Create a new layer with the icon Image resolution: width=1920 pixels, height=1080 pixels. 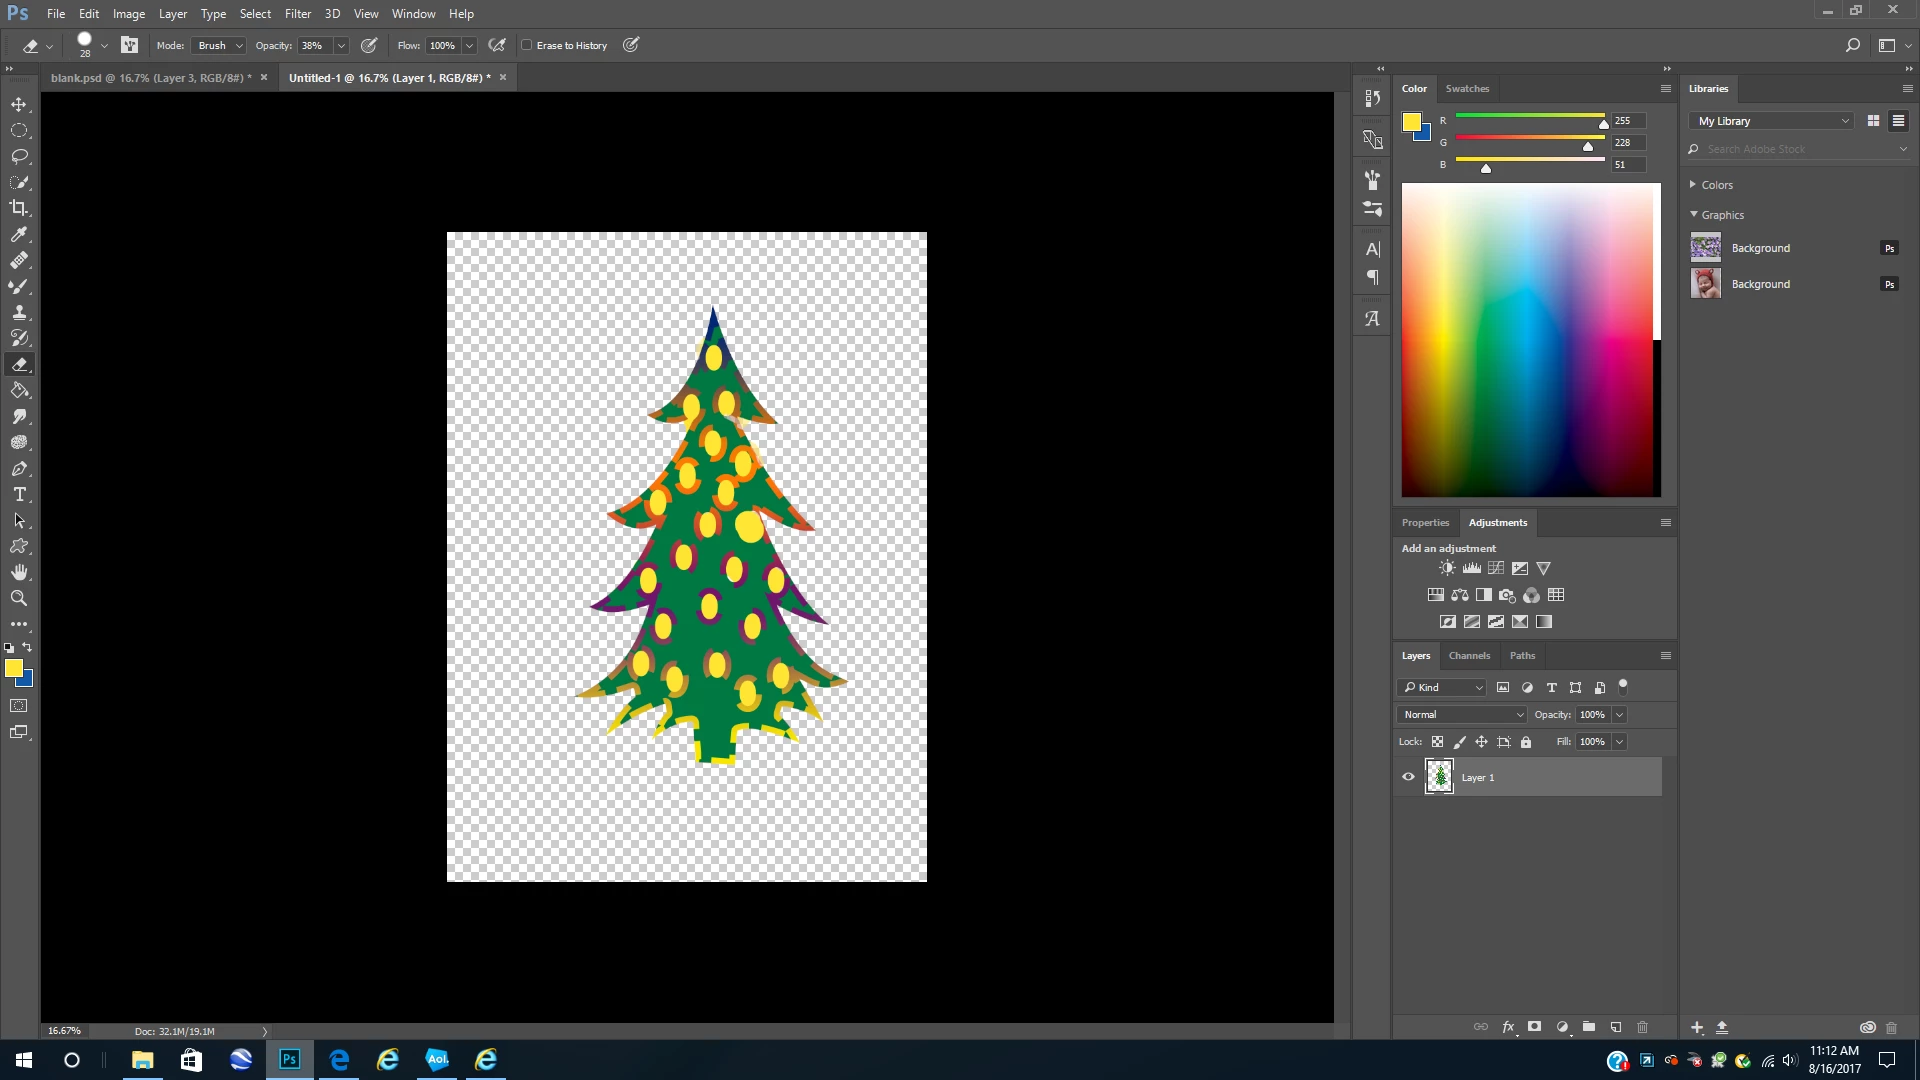click(x=1616, y=1027)
